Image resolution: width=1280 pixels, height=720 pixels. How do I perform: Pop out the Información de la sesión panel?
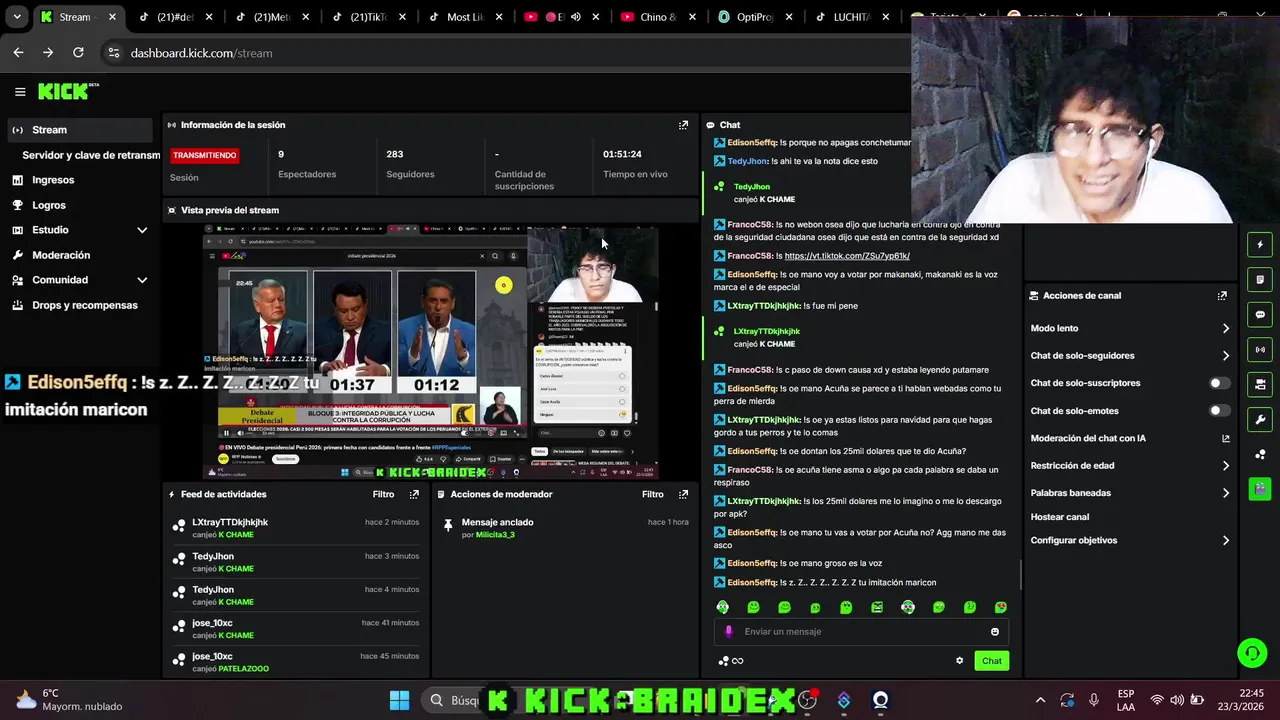[684, 125]
